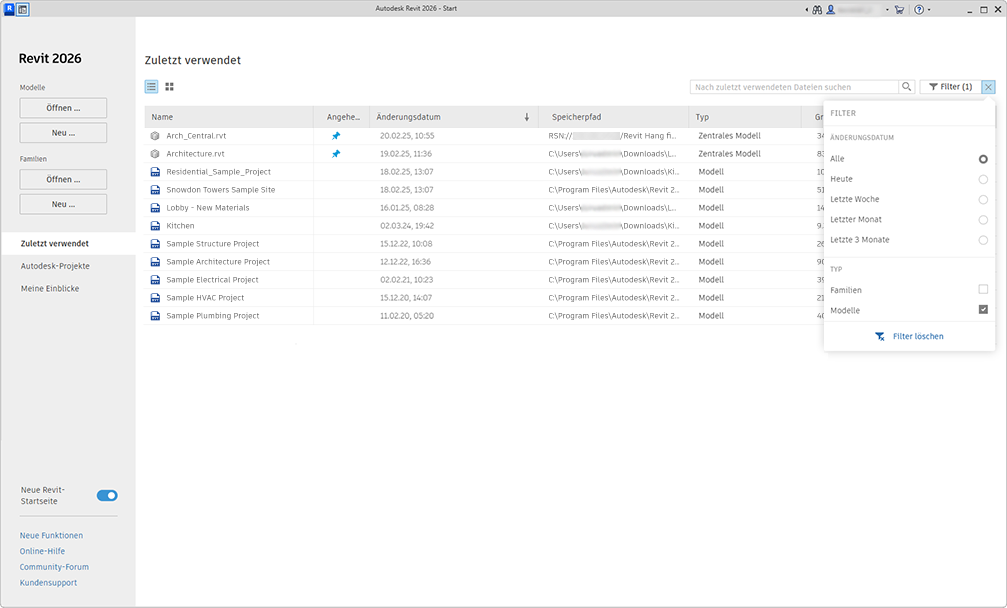Click the Architecture.rvt central model icon
The height and width of the screenshot is (608, 1007).
click(155, 154)
